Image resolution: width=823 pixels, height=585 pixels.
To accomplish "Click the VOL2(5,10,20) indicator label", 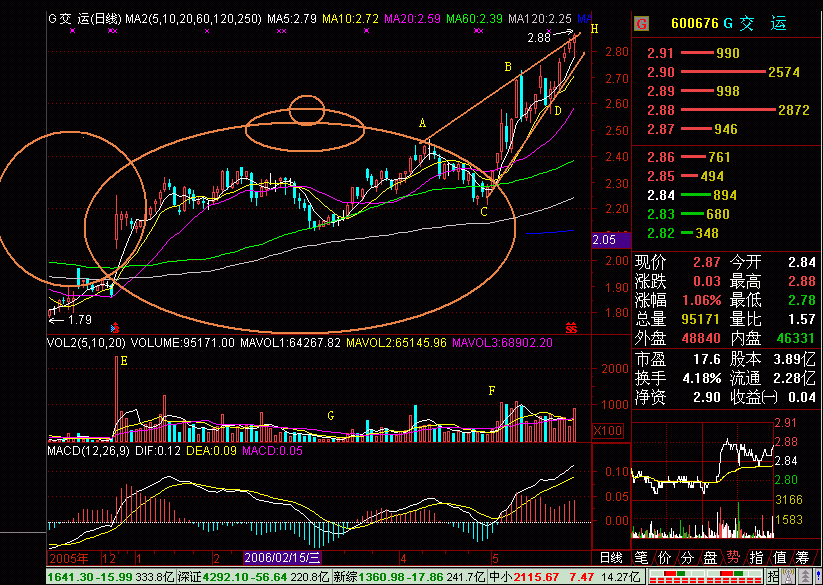I will click(87, 343).
